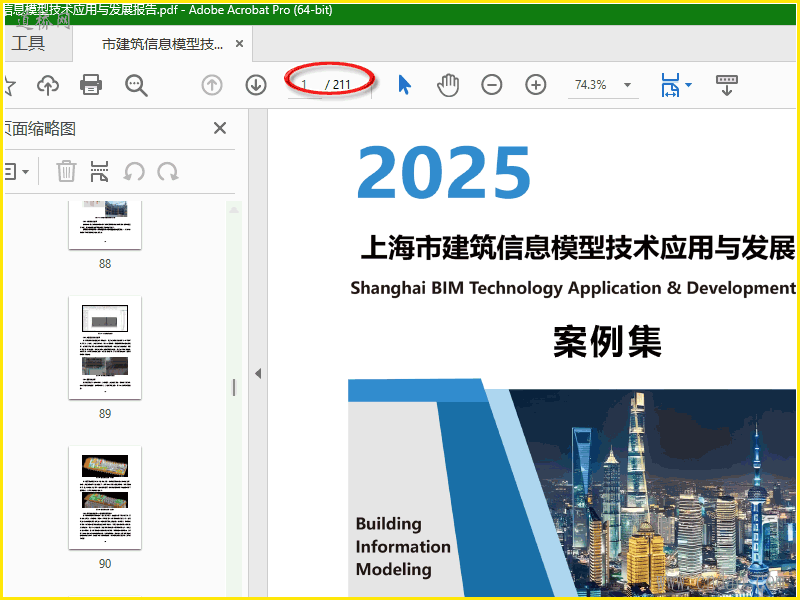Click the scrolling mode download-style icon
The height and width of the screenshot is (600, 800).
(x=727, y=85)
